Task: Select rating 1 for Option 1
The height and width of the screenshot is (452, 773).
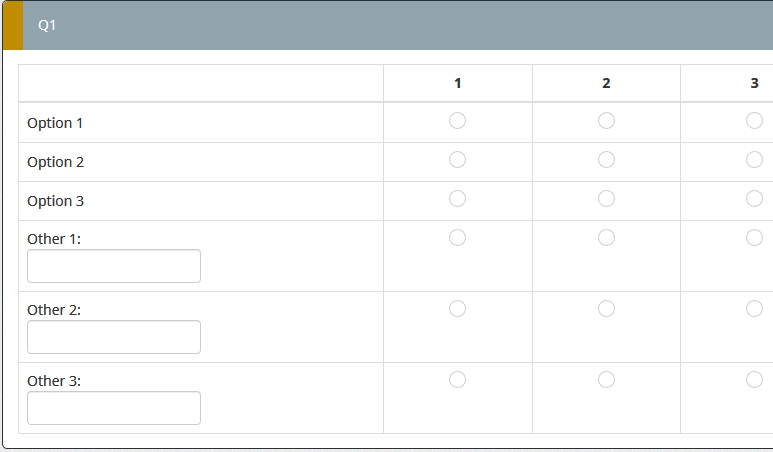Action: tap(457, 121)
